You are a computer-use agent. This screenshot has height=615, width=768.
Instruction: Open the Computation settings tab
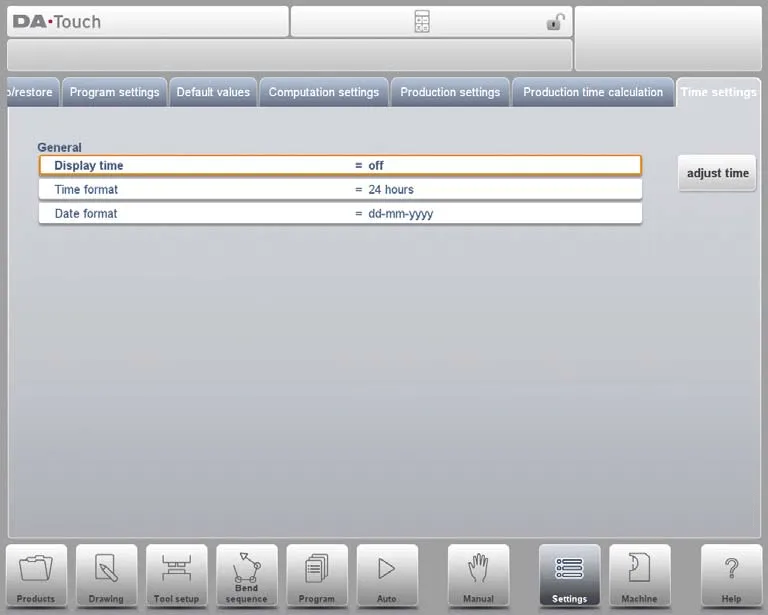click(x=323, y=92)
